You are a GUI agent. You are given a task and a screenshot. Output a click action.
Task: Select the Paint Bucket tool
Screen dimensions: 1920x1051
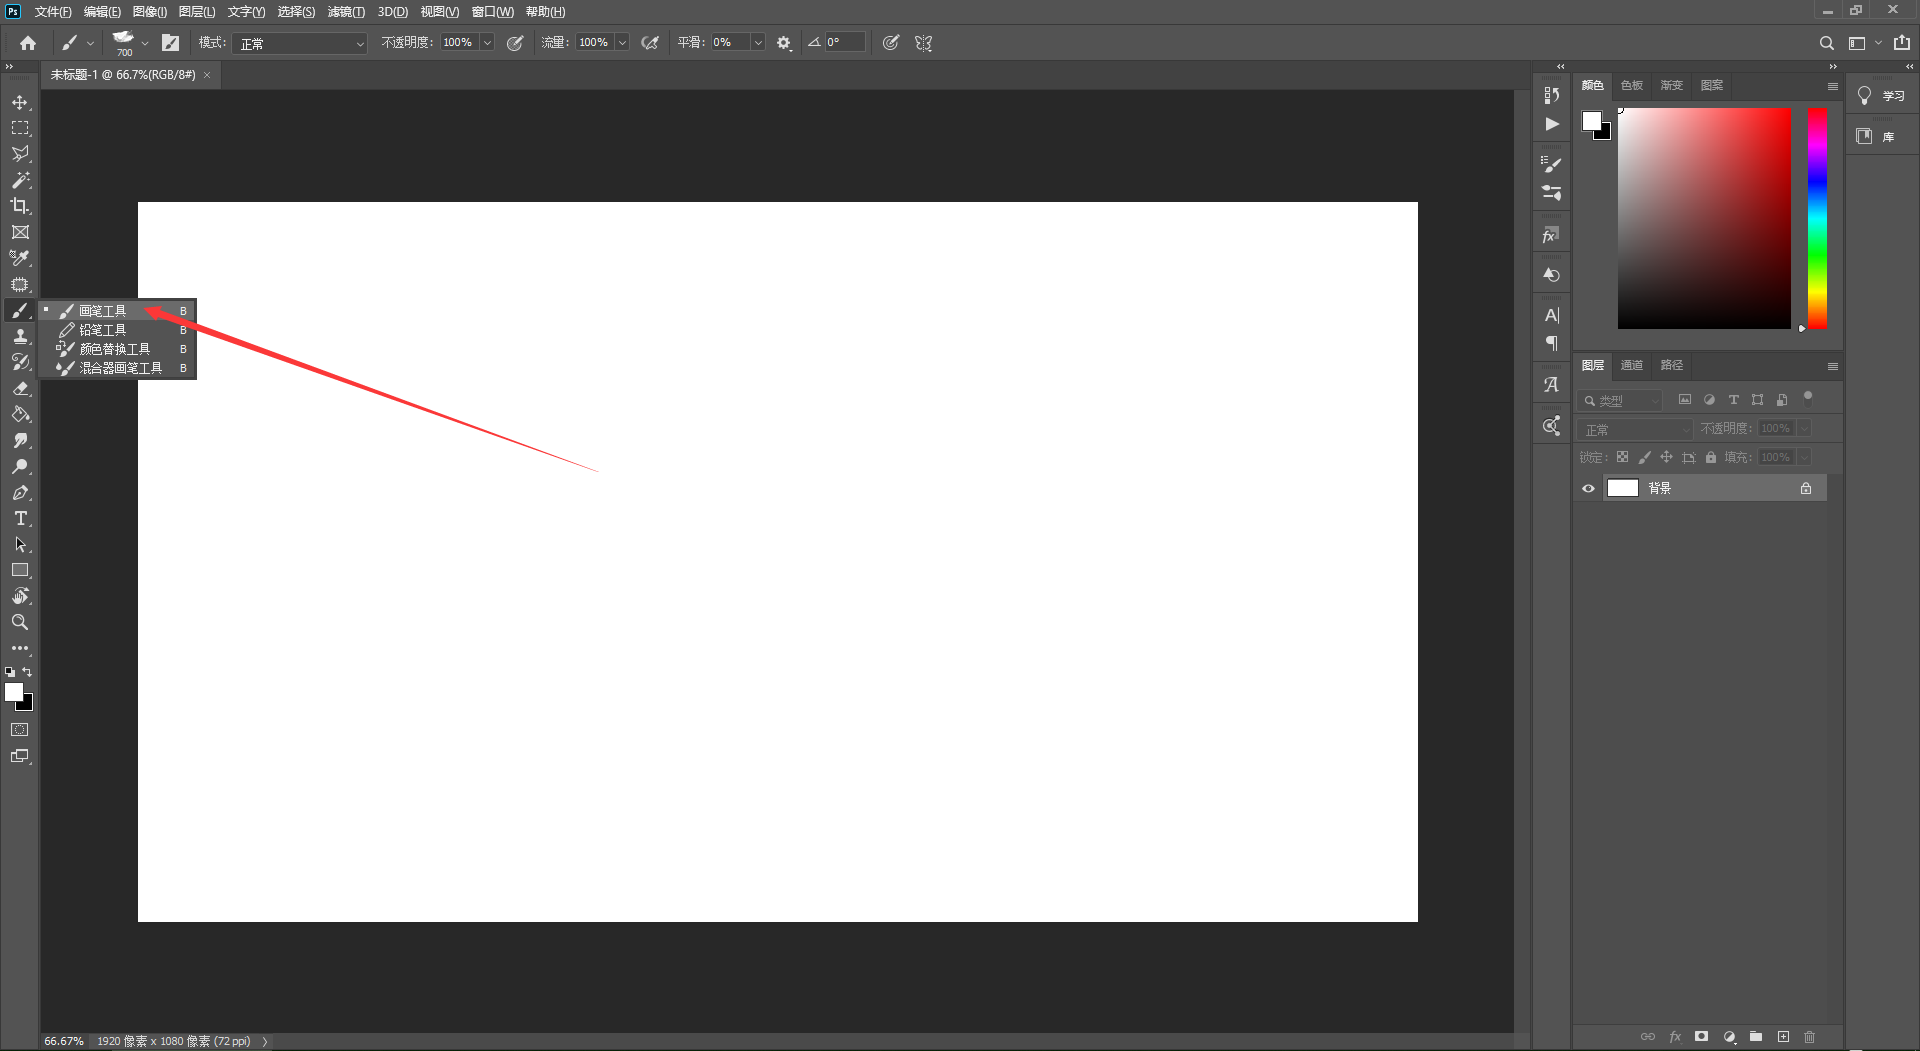coord(20,414)
